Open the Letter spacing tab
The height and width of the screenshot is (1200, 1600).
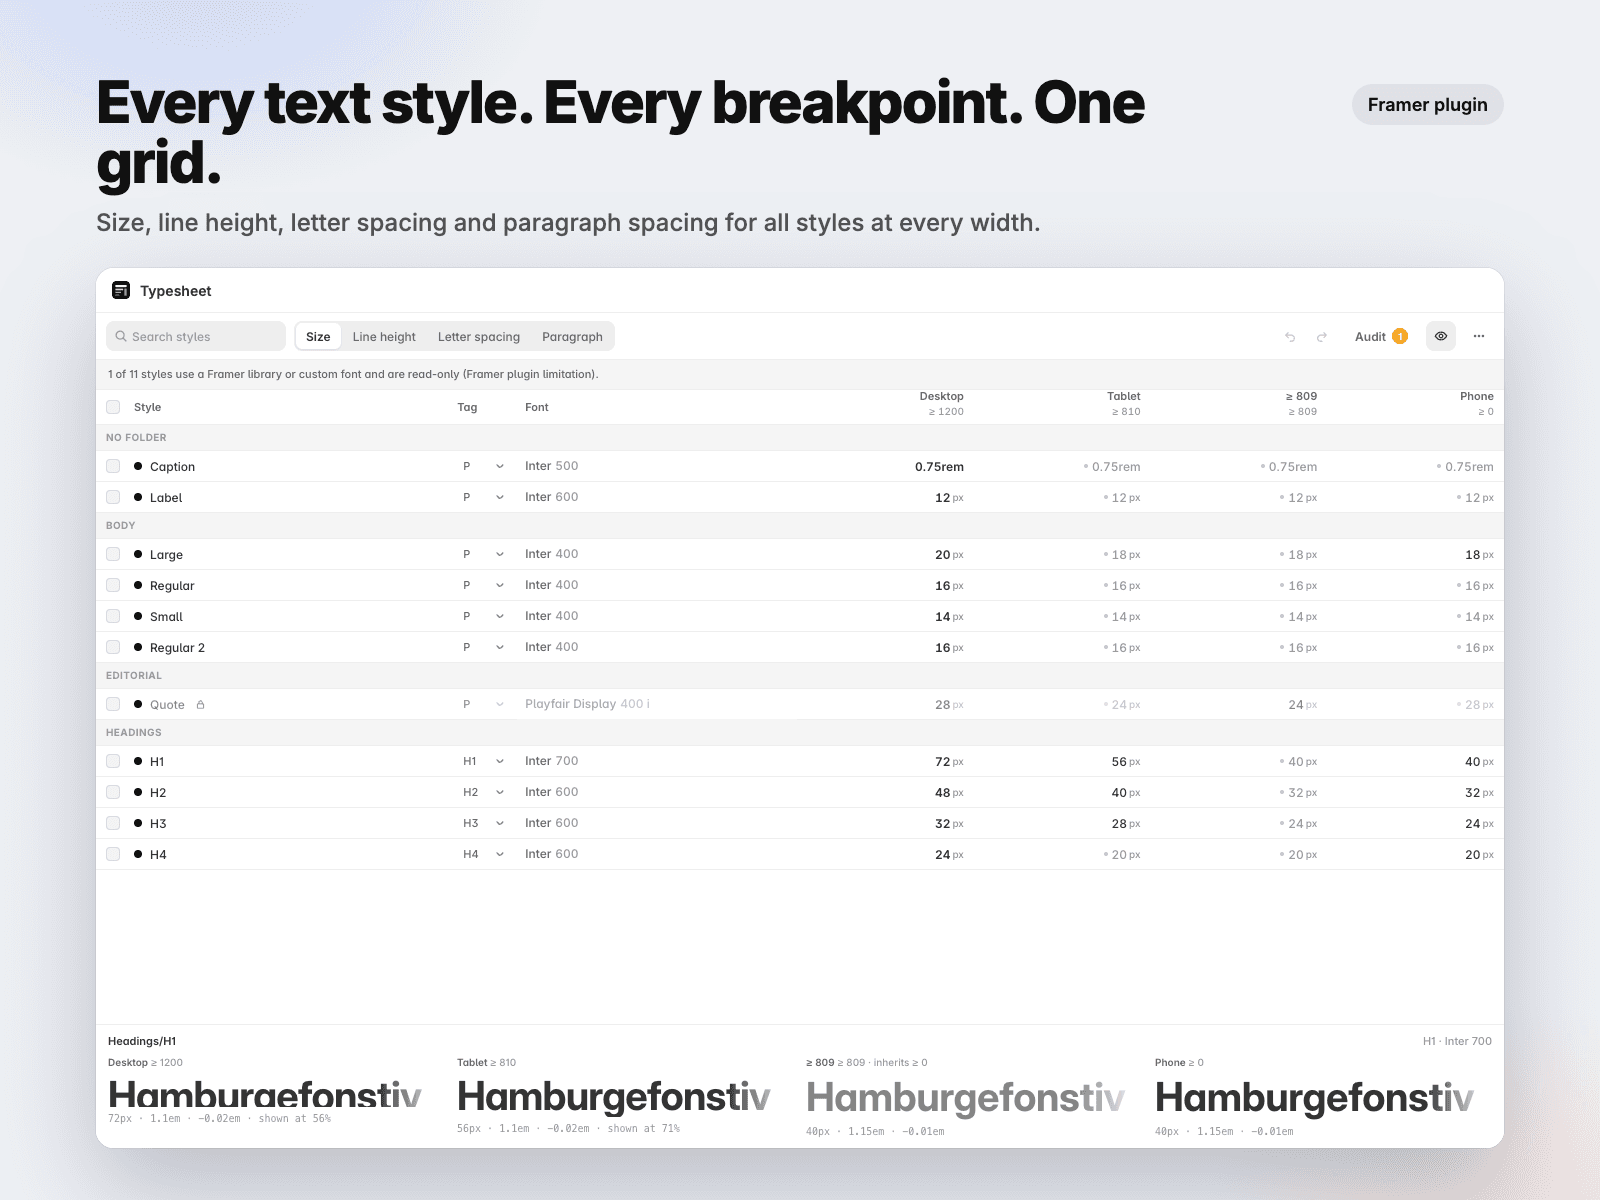pyautogui.click(x=479, y=336)
